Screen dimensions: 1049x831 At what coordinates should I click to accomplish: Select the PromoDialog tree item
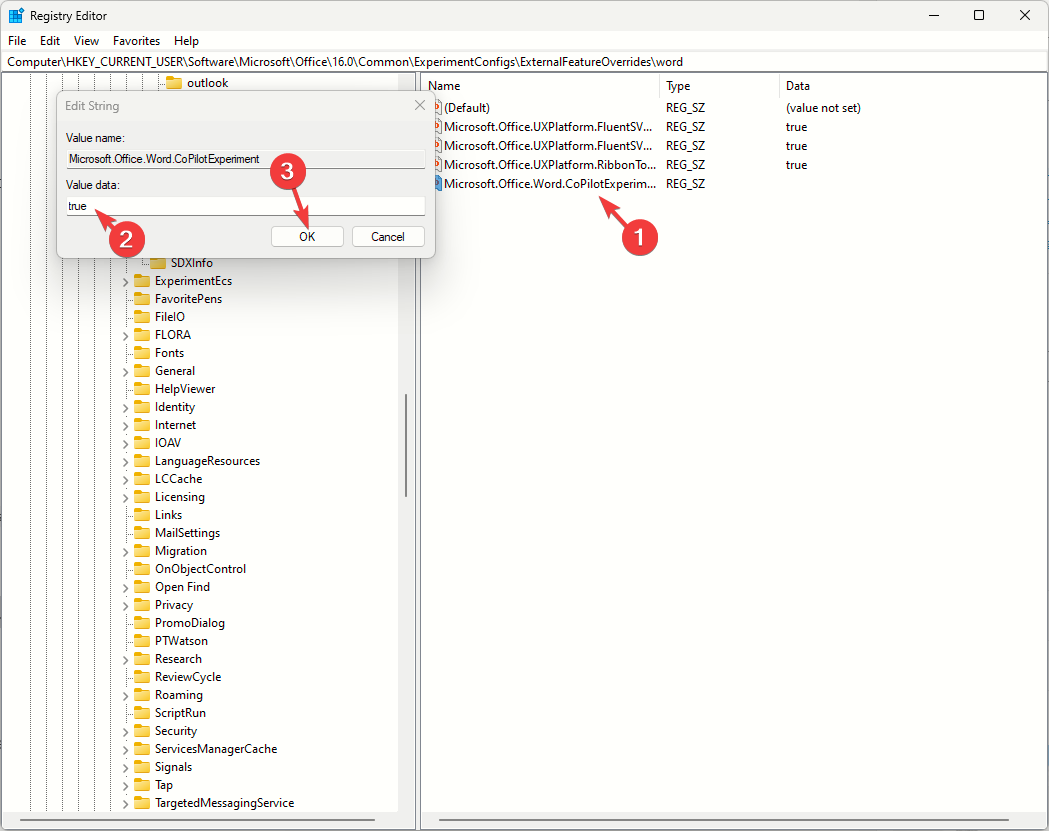189,623
